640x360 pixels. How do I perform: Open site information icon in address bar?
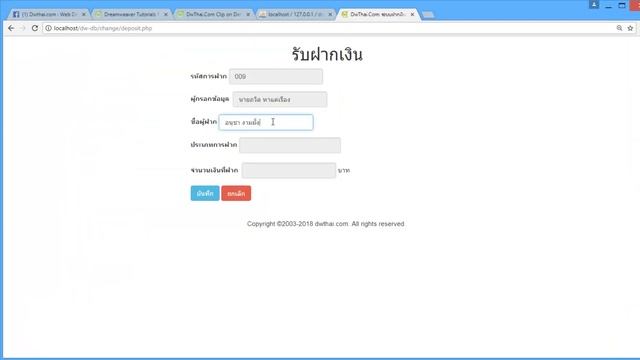coord(48,28)
